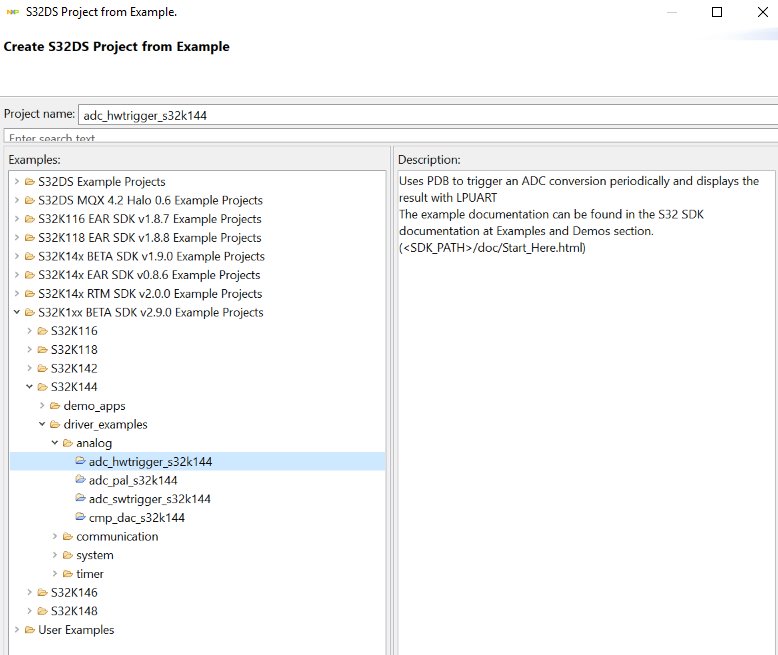Click the S32K118 subfolder icon
Viewport: 778px width, 655px height.
[43, 350]
